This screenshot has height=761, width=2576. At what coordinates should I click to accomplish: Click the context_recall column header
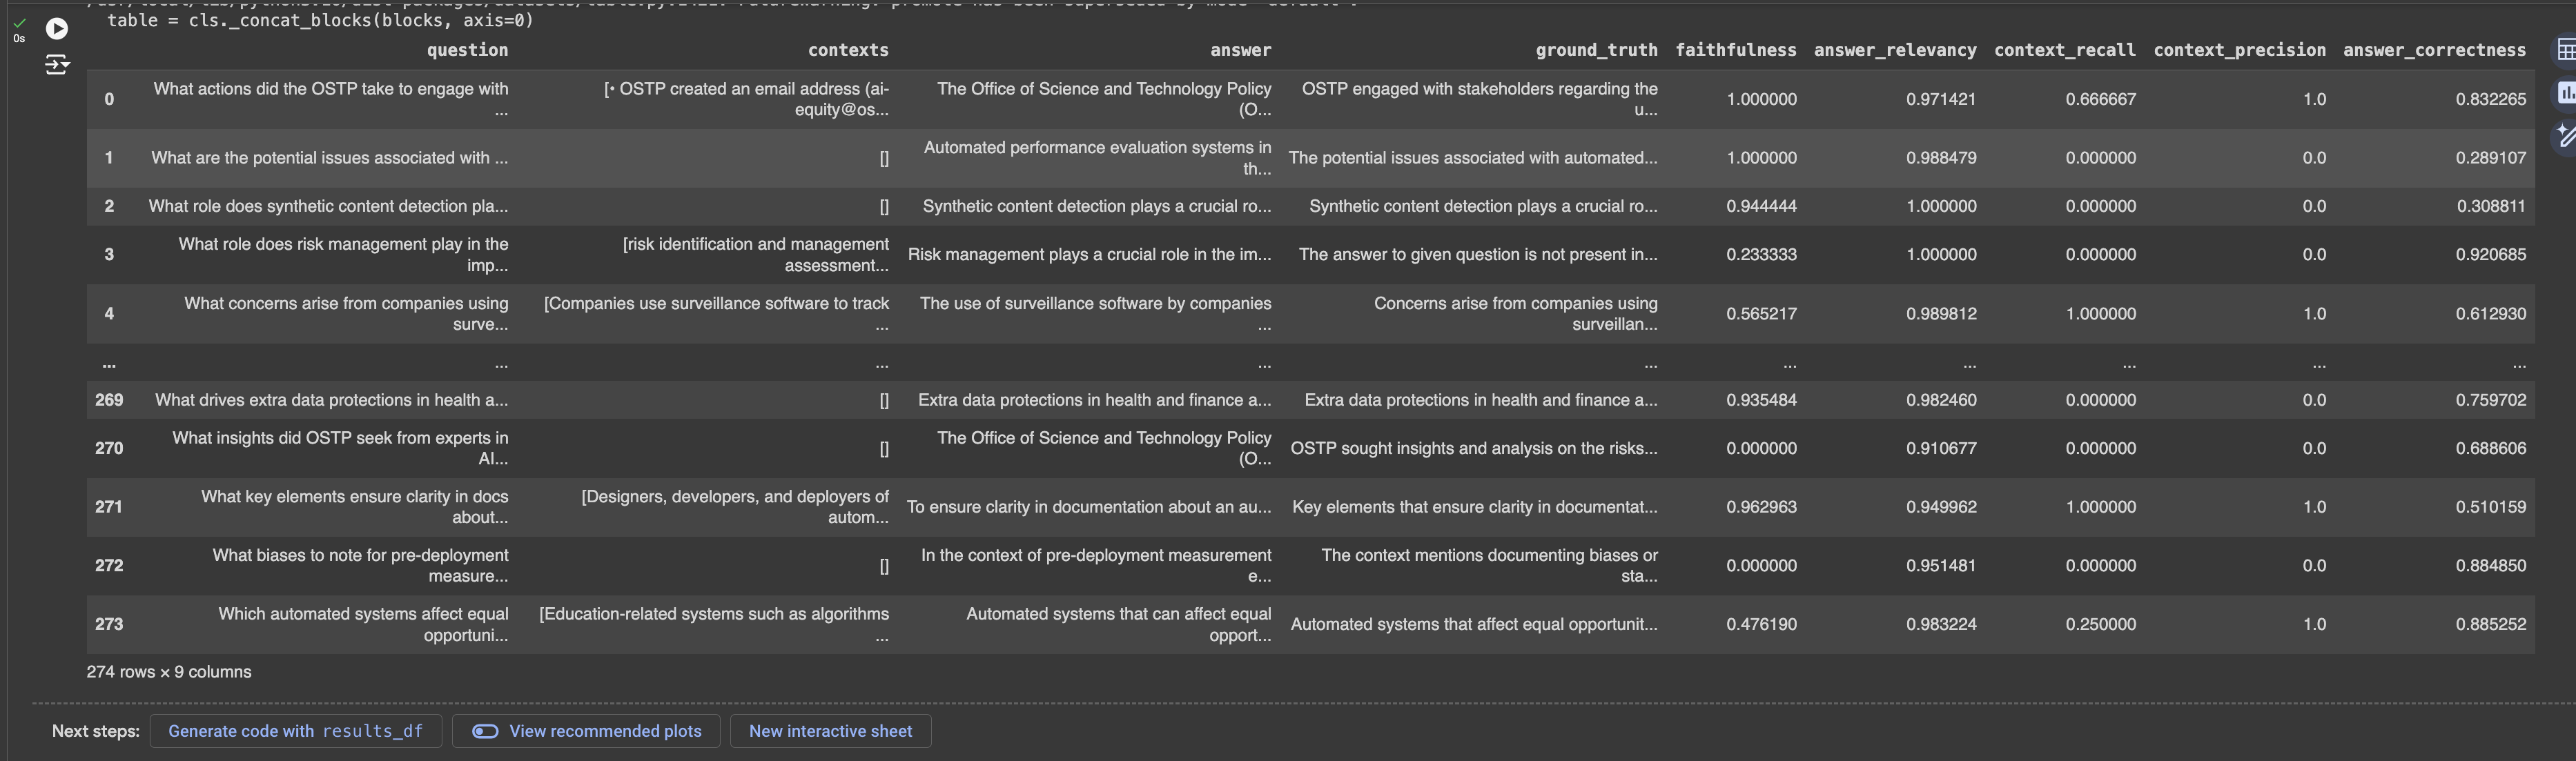2064,50
